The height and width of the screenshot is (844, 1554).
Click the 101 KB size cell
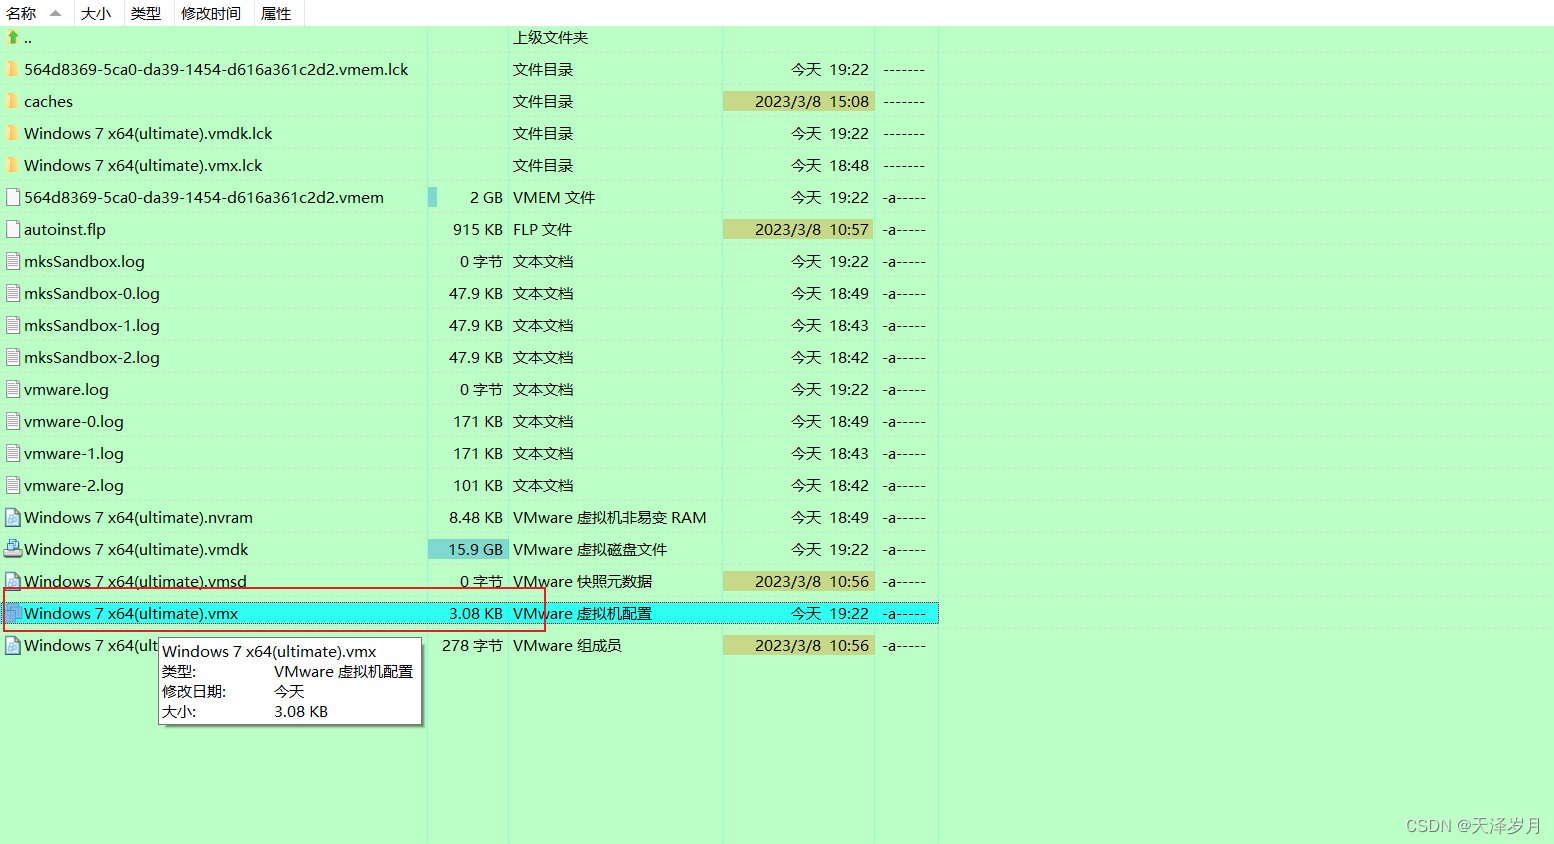point(478,485)
